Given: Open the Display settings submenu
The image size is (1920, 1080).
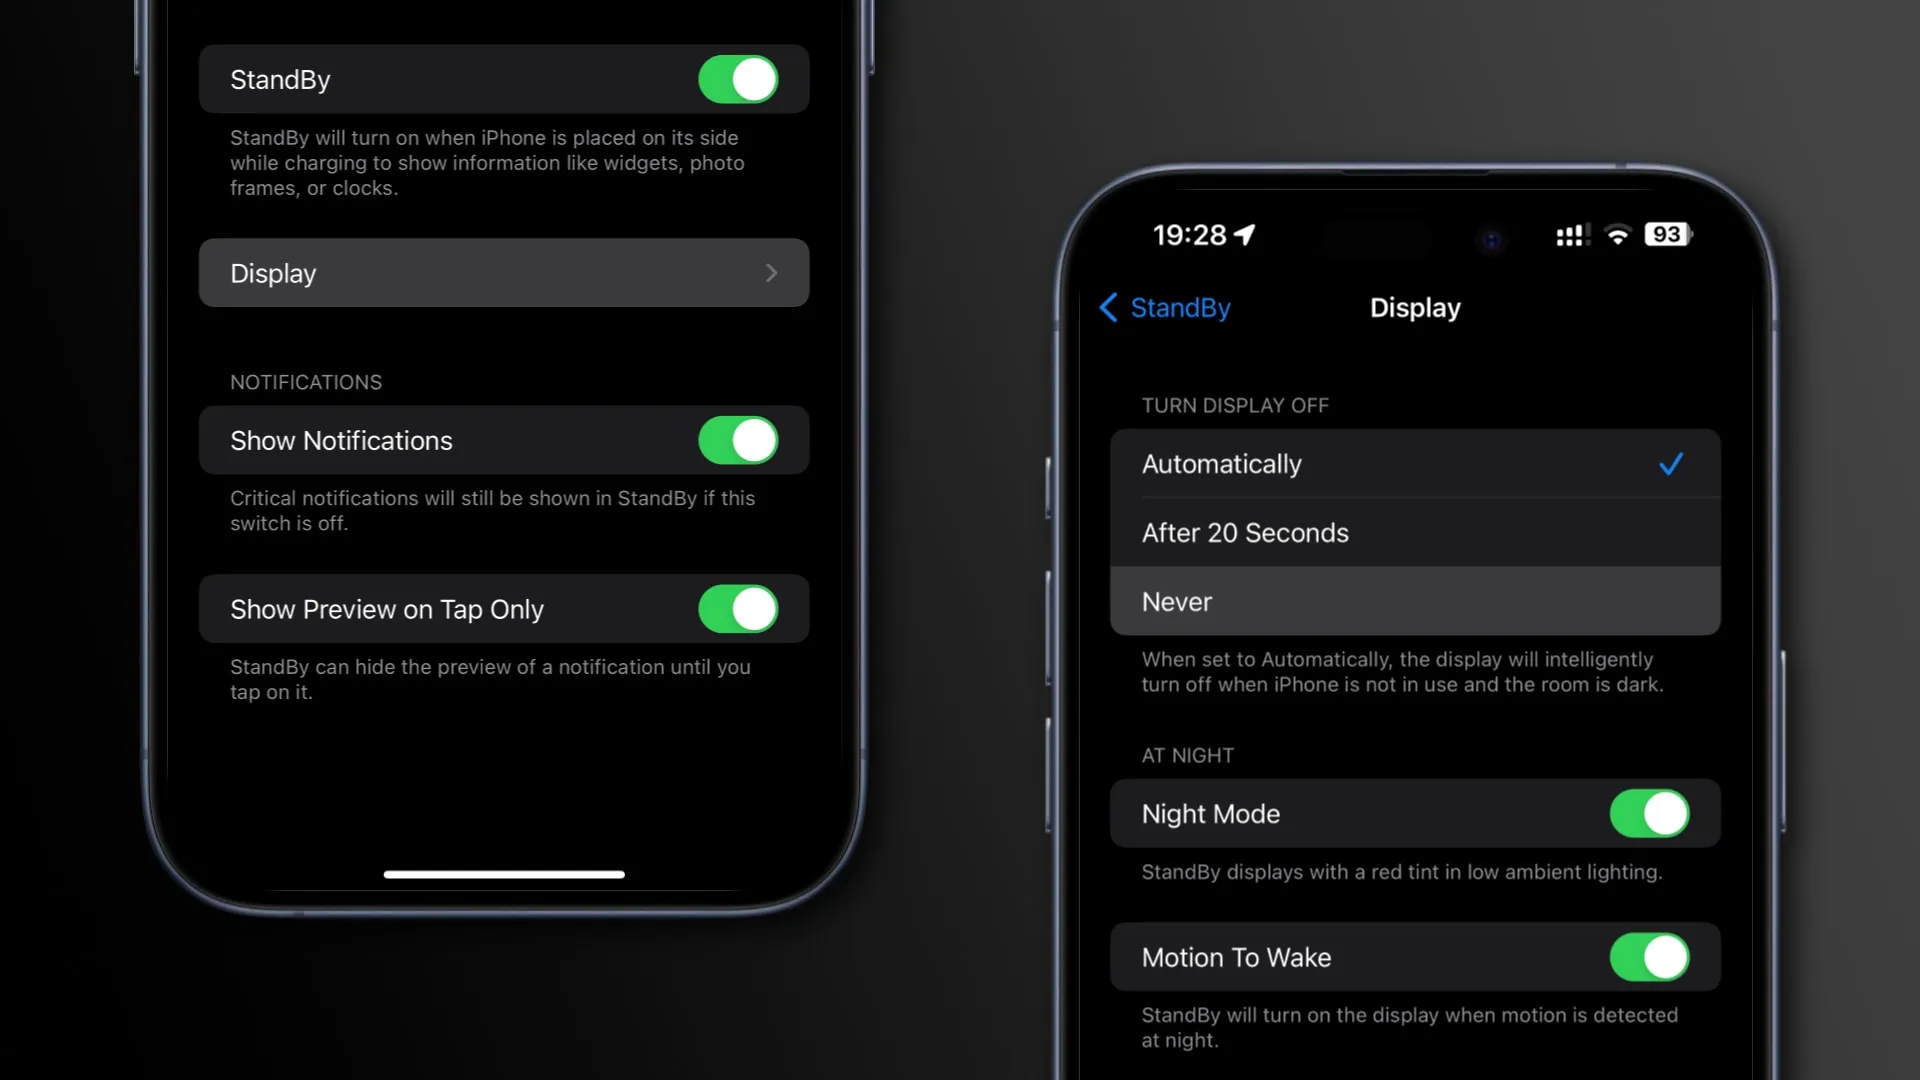Looking at the screenshot, I should pyautogui.click(x=504, y=273).
